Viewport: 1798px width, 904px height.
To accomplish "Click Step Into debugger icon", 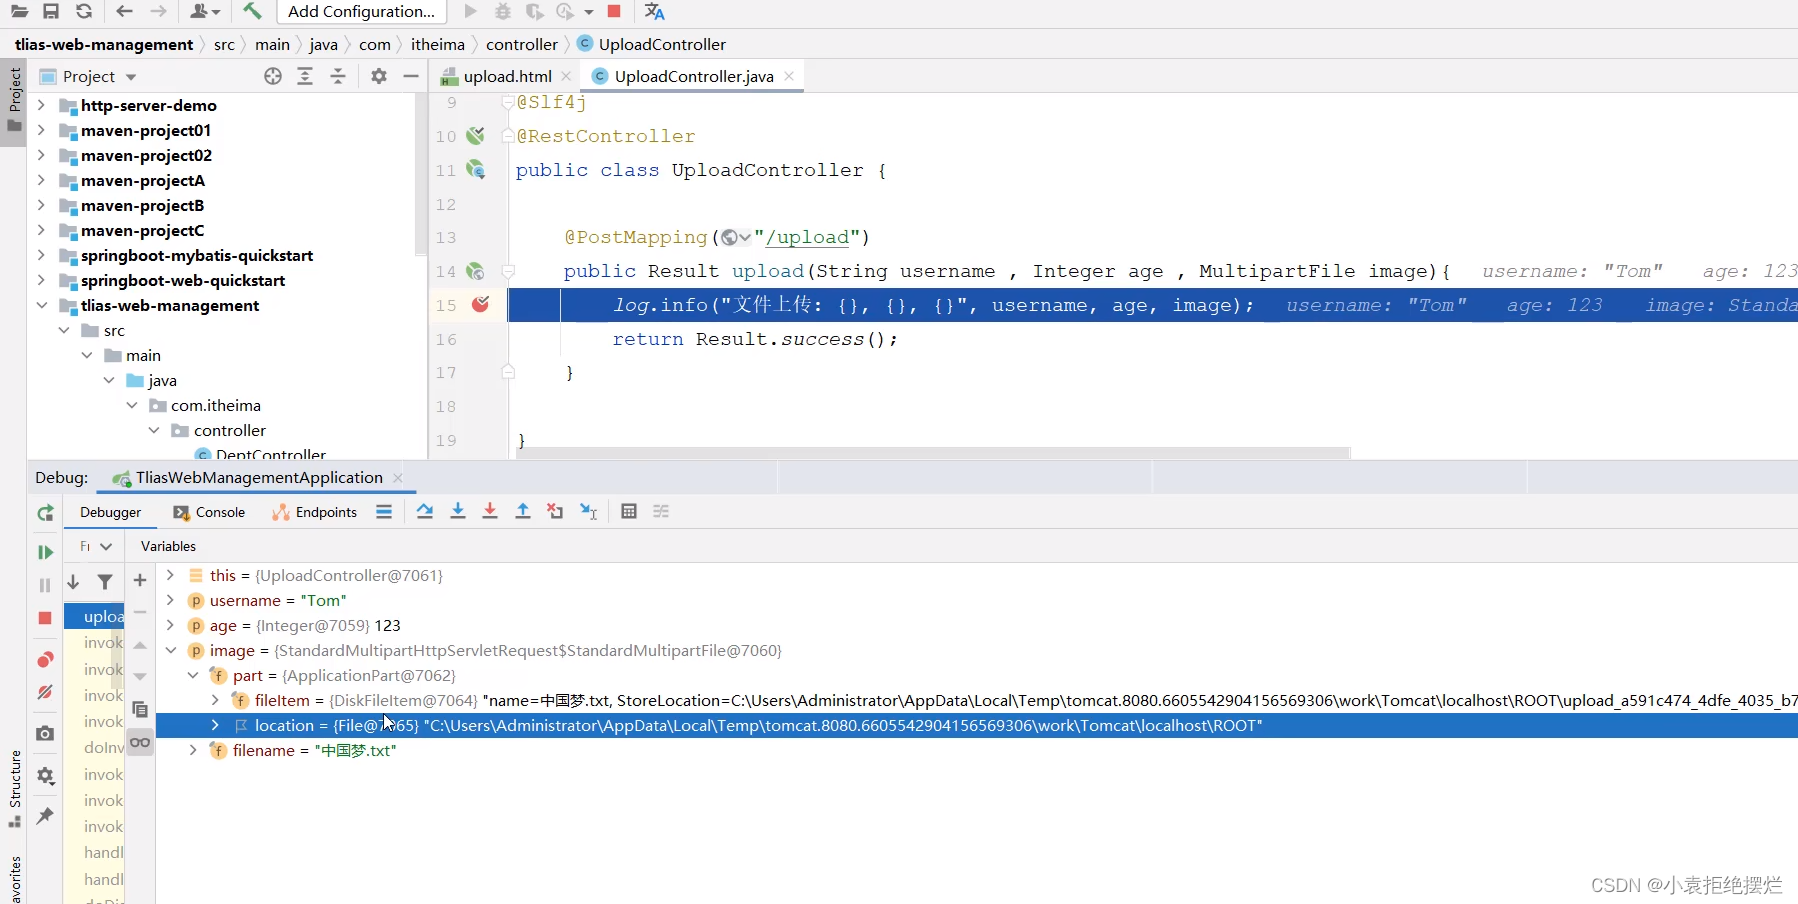I will pyautogui.click(x=458, y=511).
